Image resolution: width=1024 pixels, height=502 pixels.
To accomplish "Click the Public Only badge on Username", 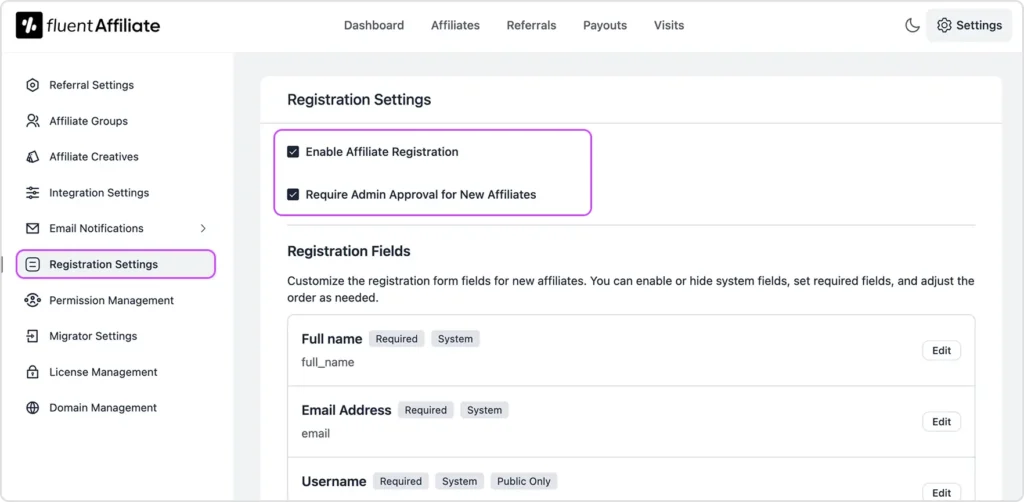I will tap(524, 481).
